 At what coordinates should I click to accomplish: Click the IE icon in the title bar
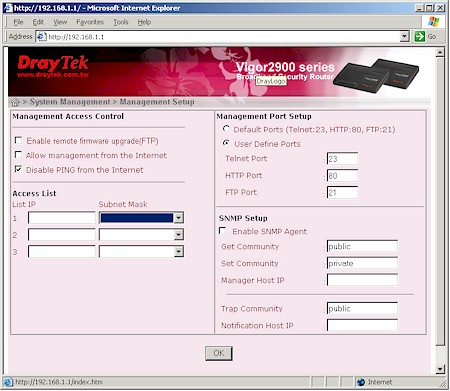(x=8, y=8)
